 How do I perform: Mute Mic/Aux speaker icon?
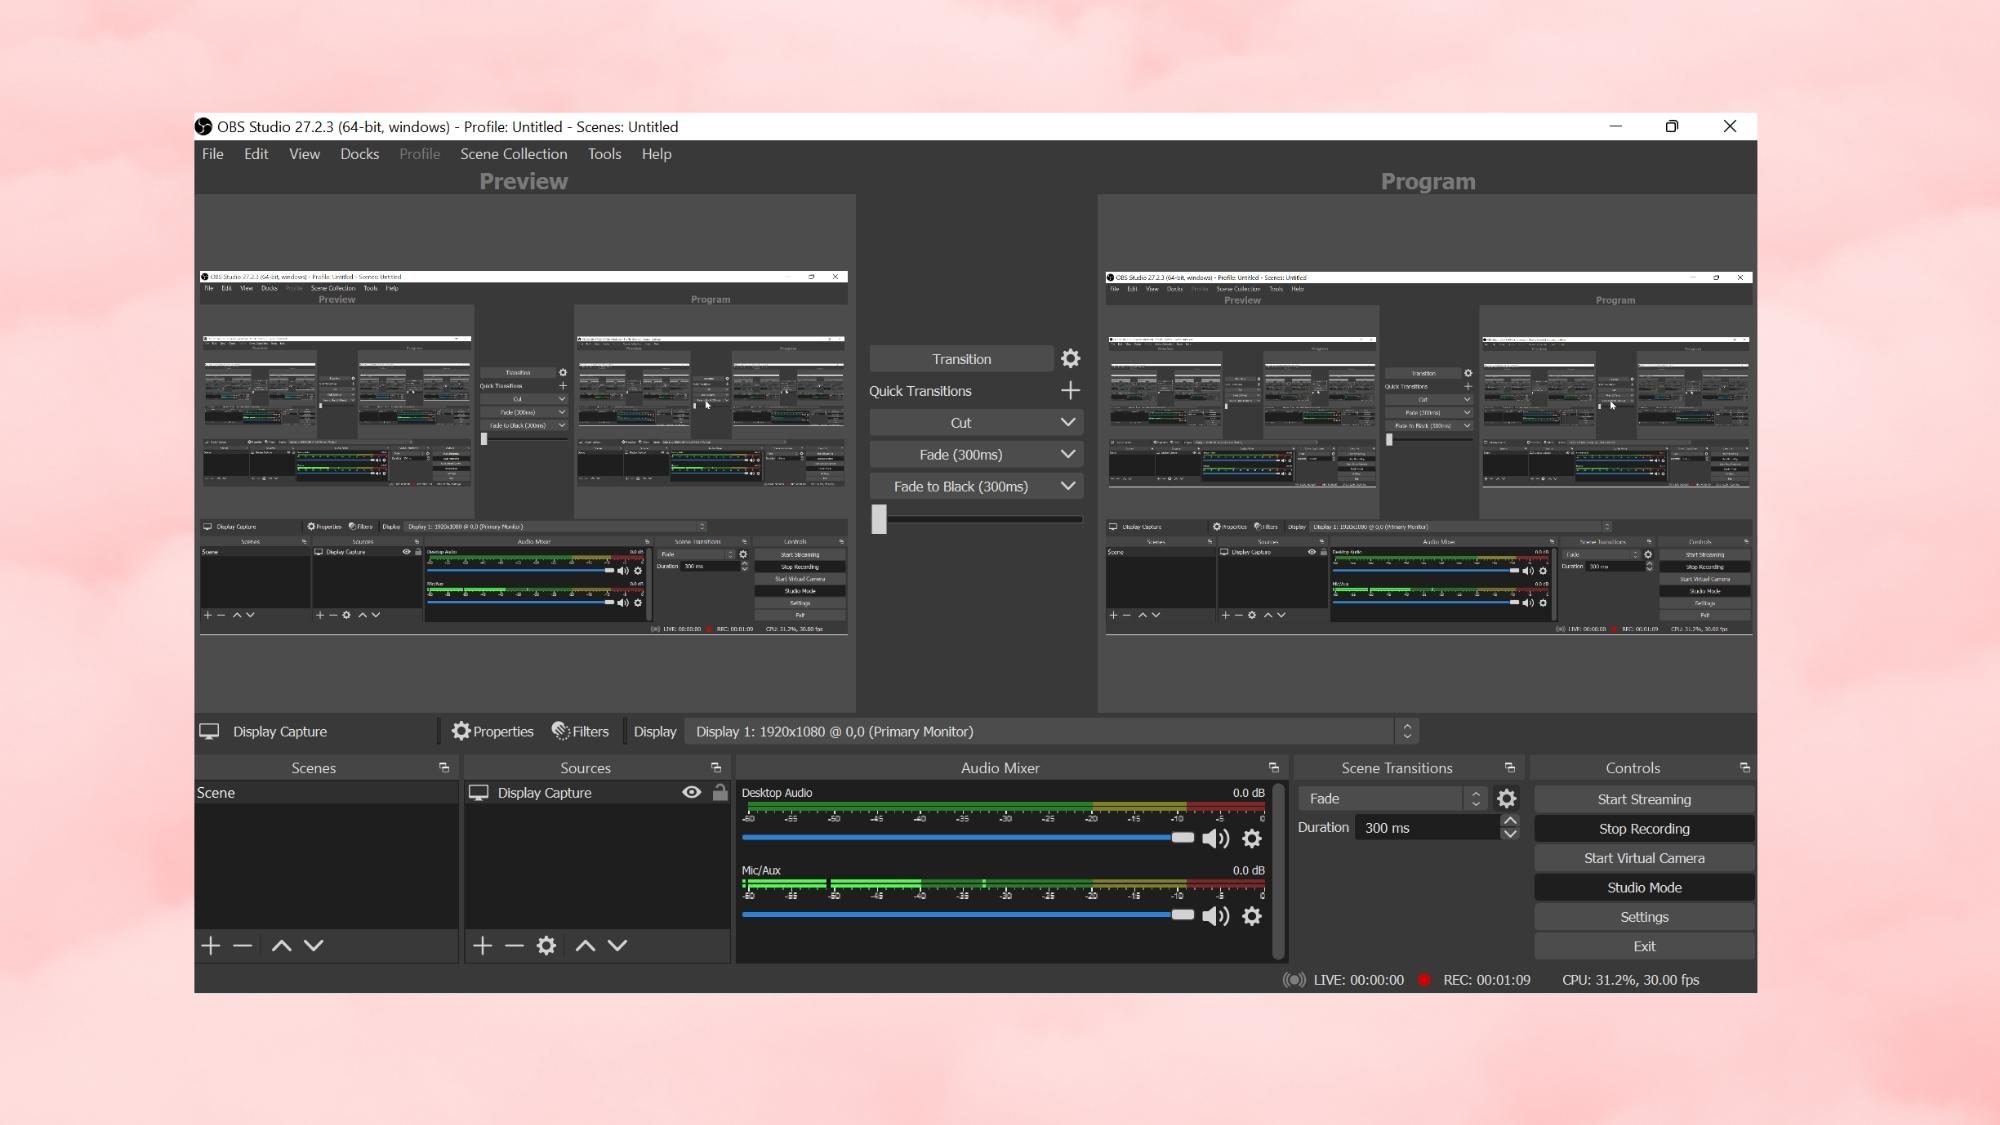pos(1214,916)
